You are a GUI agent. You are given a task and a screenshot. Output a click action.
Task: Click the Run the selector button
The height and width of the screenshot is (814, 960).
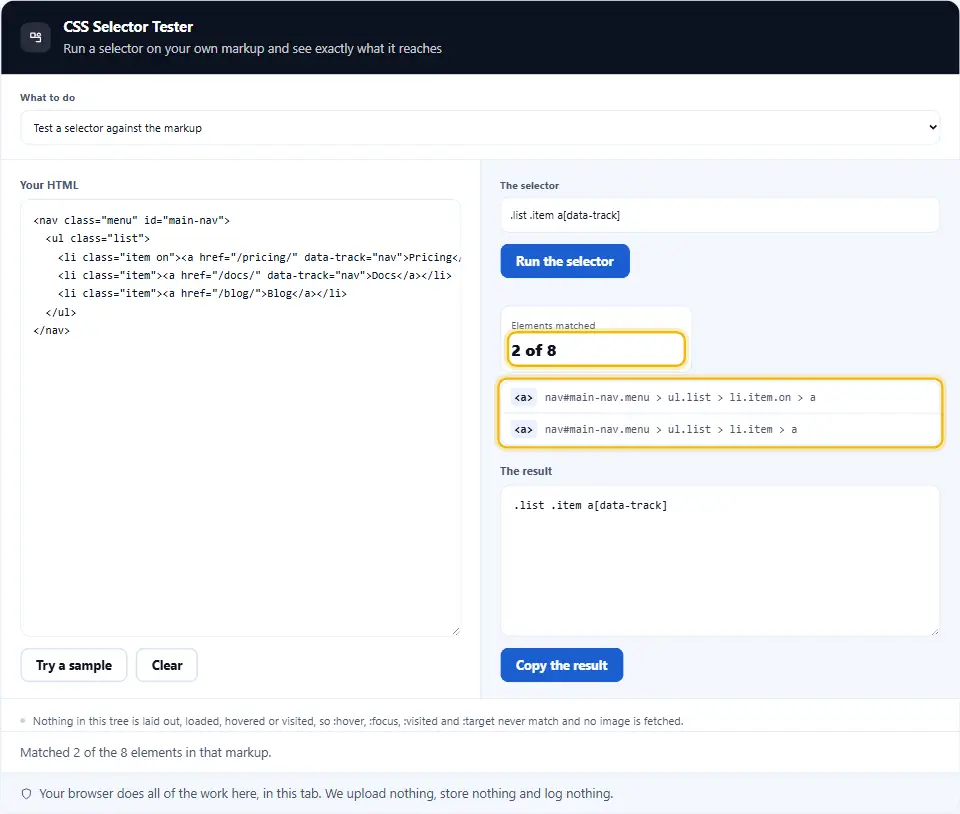(x=564, y=261)
